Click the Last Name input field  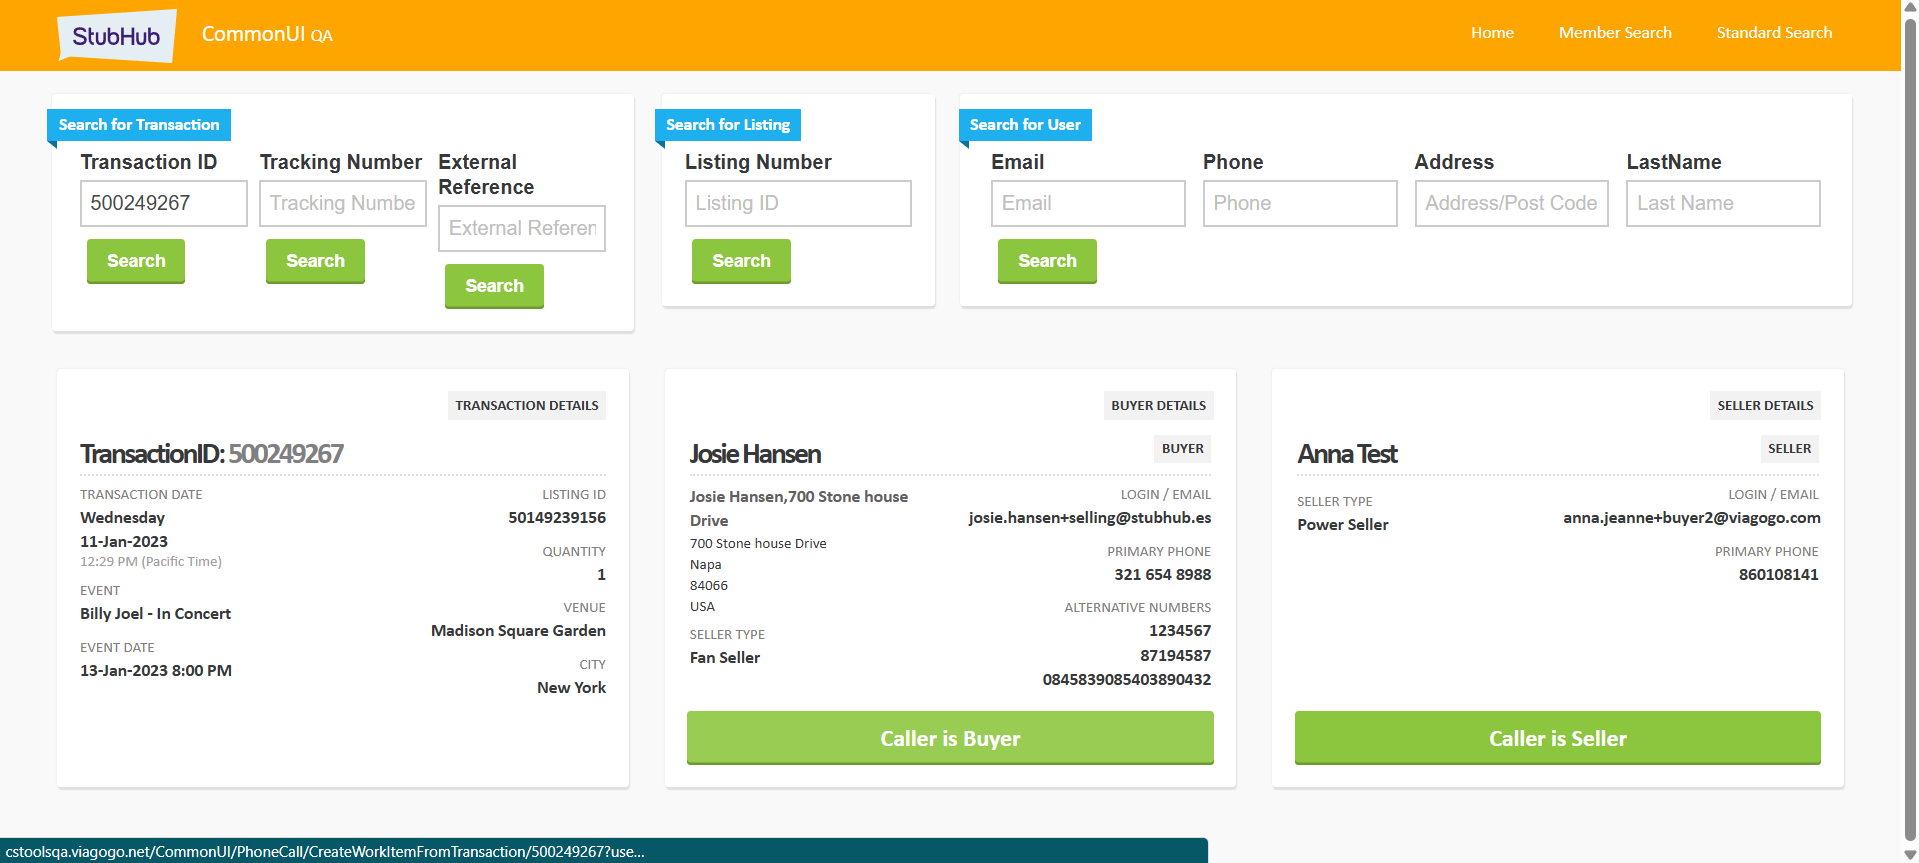(x=1722, y=204)
